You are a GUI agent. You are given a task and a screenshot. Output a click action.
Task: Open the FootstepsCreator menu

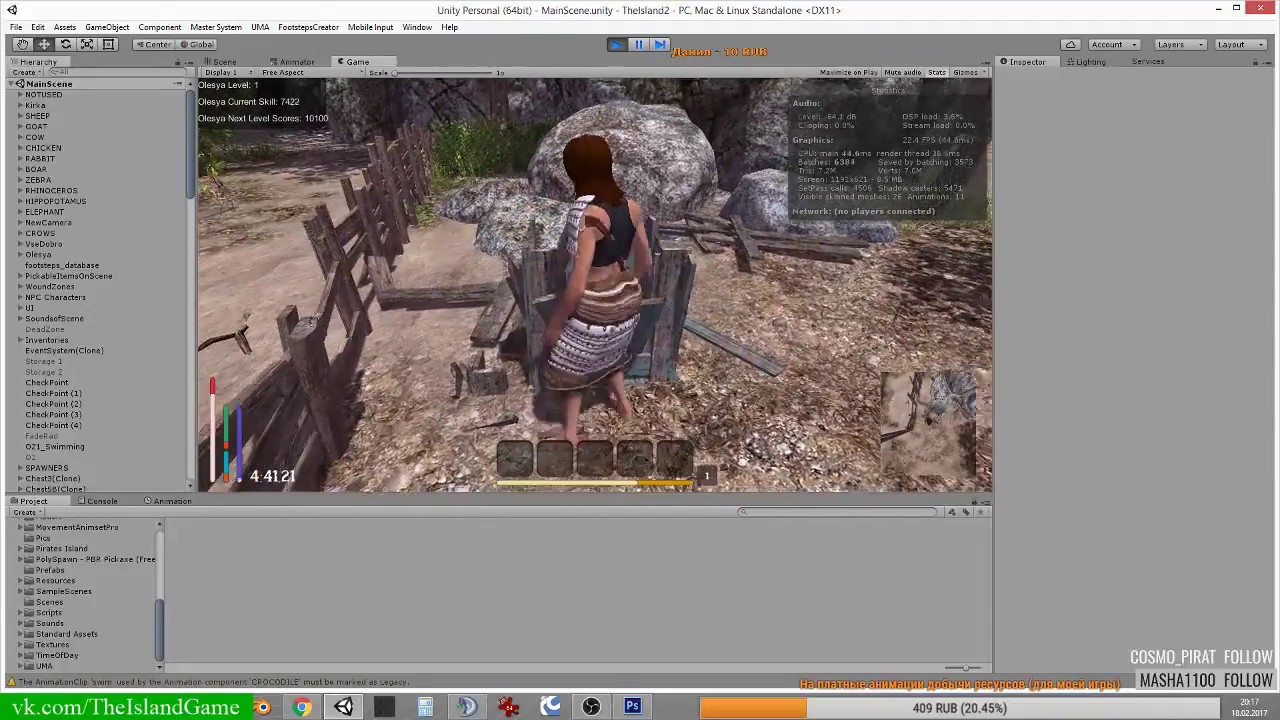[x=308, y=27]
